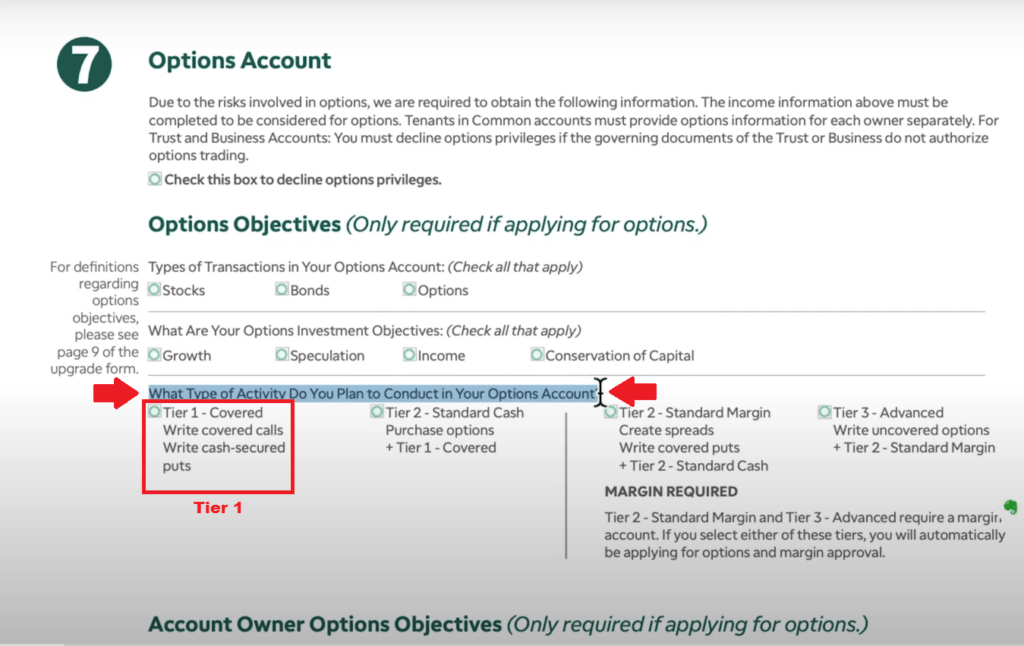Screen dimensions: 1024x646
Task: Tick the Stocks checkbox
Action: tap(155, 290)
